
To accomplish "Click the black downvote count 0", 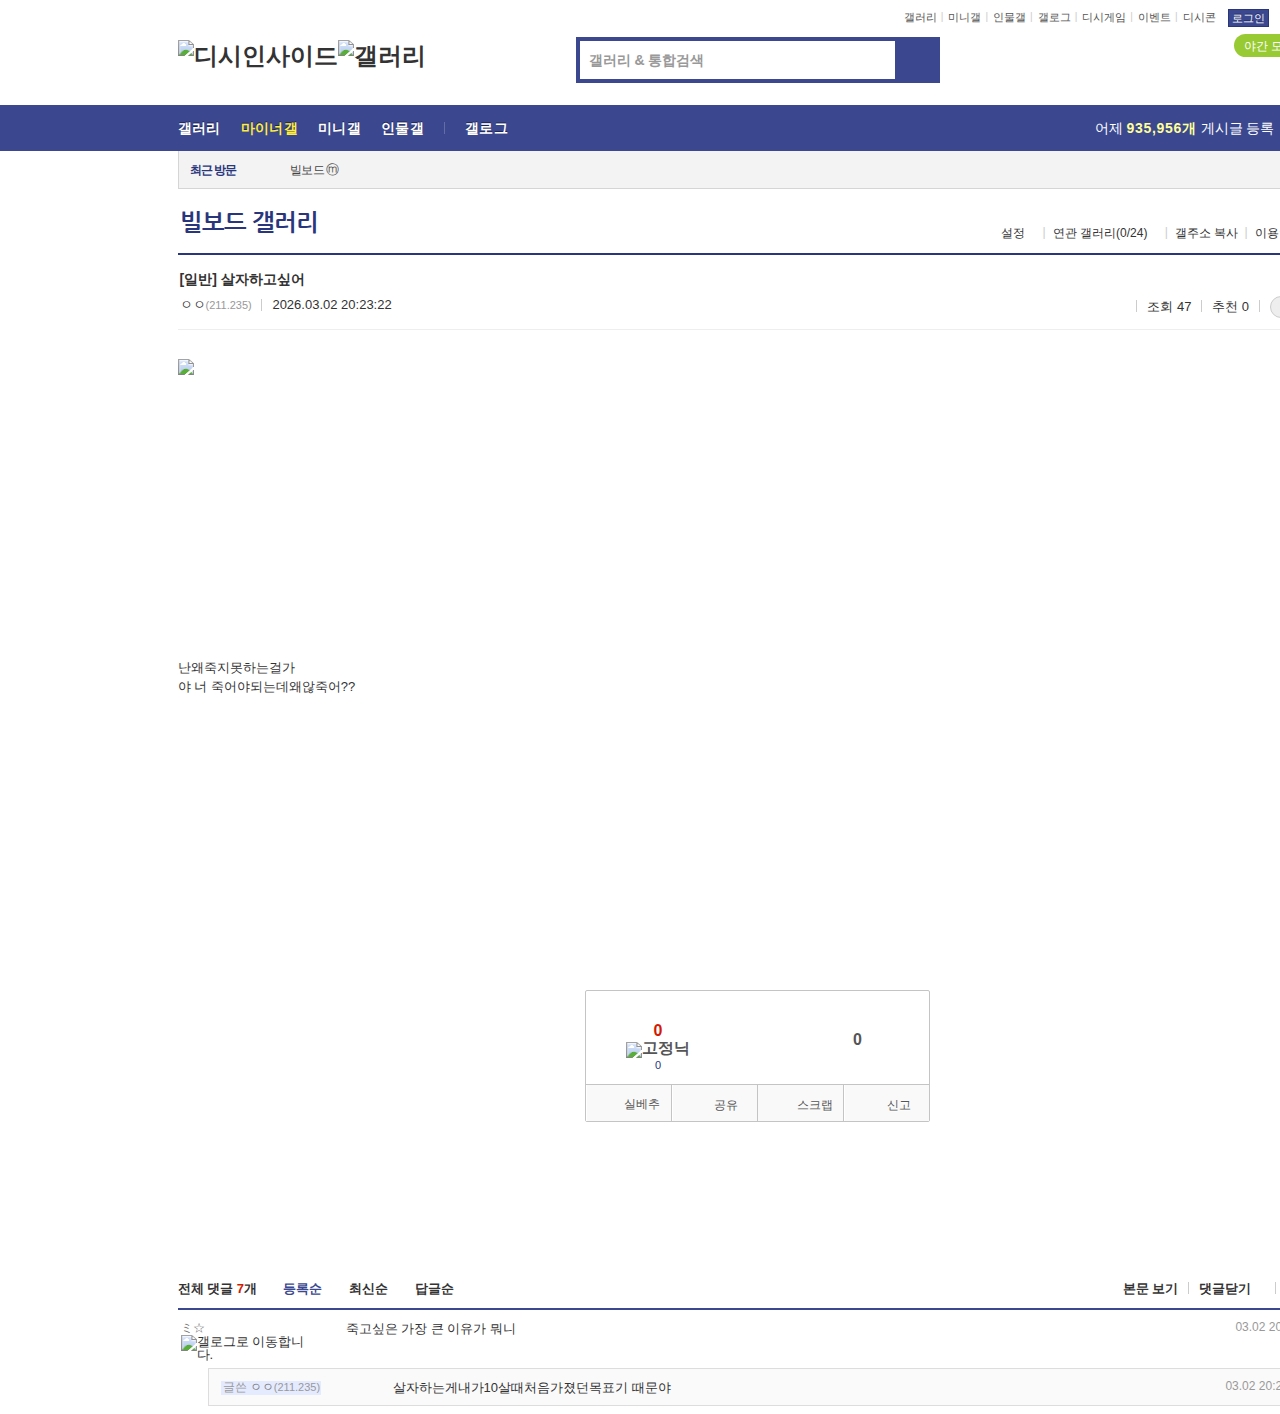I will [x=857, y=1039].
